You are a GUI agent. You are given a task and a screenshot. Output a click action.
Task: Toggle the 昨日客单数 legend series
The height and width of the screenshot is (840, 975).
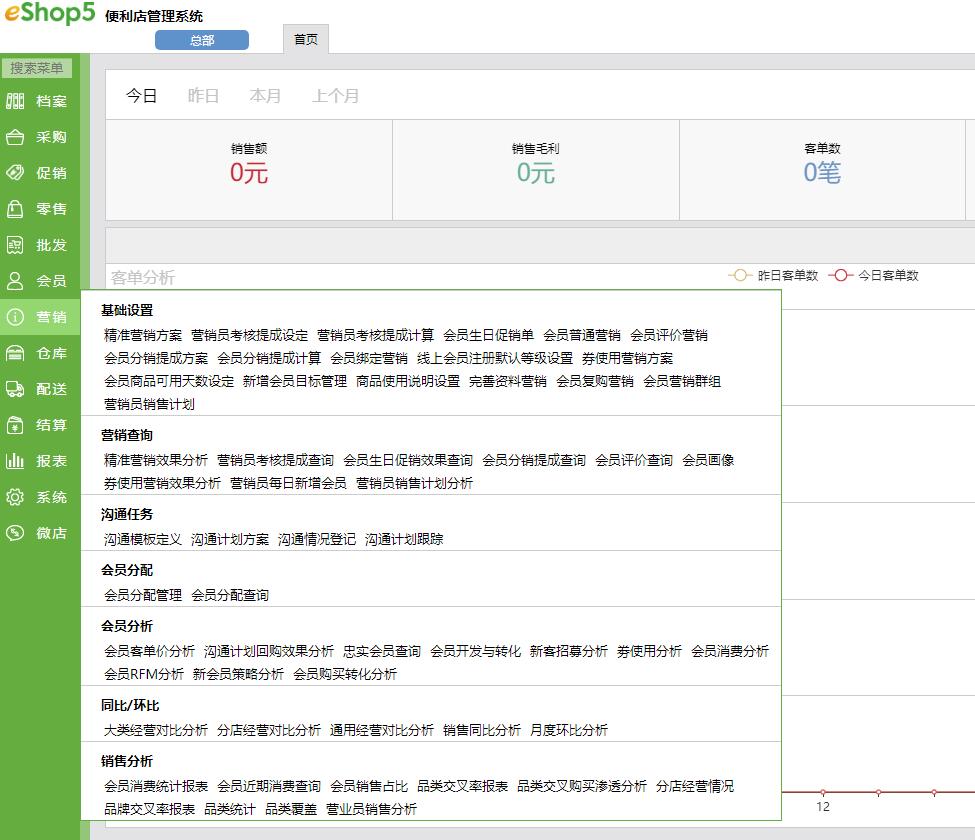[773, 275]
